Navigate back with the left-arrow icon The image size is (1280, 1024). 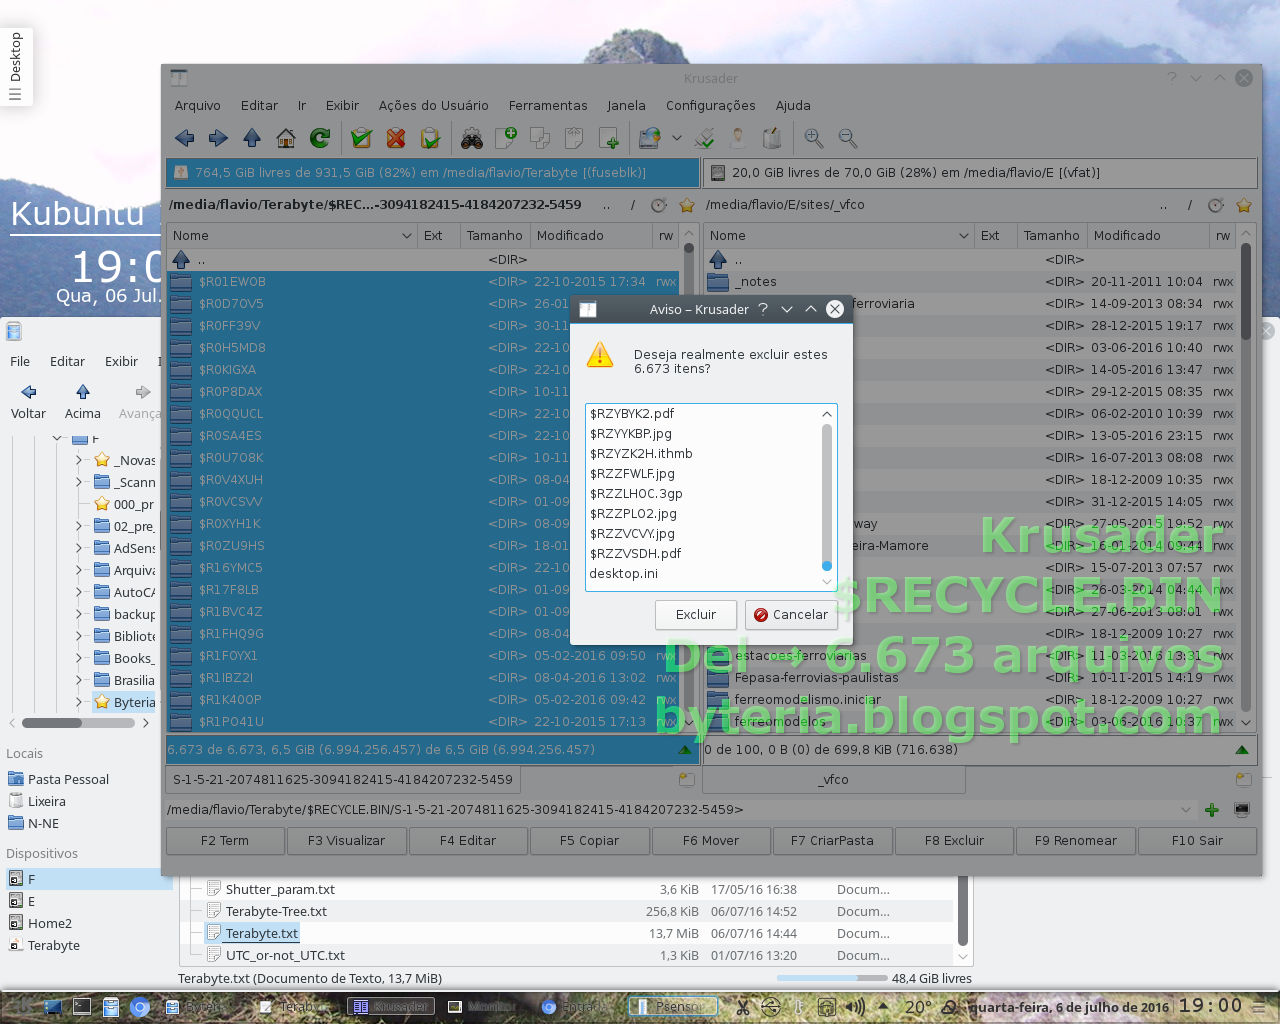tap(184, 138)
